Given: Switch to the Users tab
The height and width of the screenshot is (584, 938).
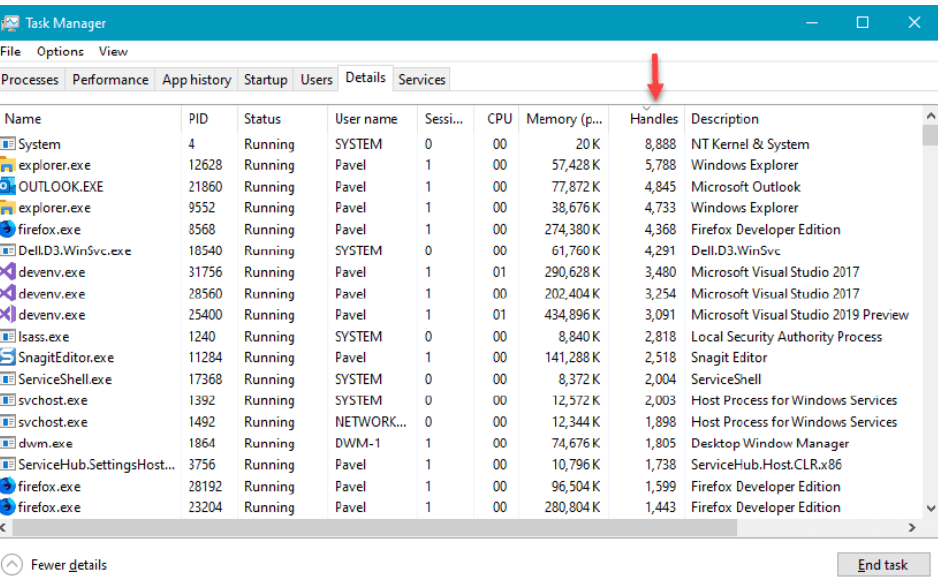Looking at the screenshot, I should (x=316, y=80).
